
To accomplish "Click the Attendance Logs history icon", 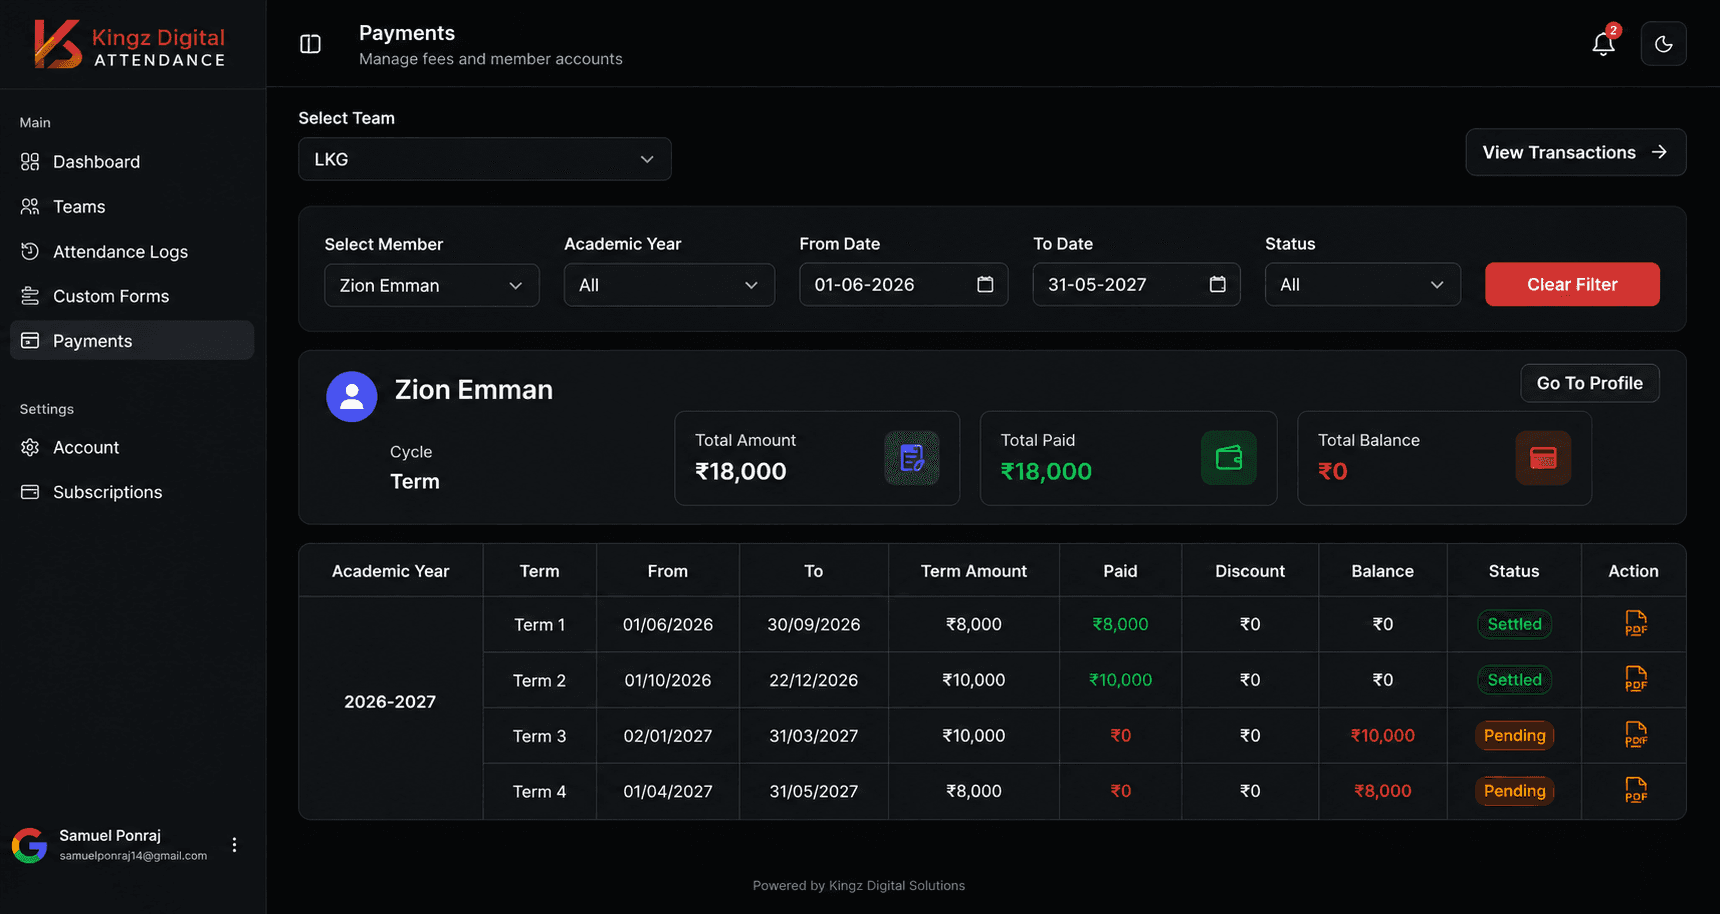I will click(30, 251).
